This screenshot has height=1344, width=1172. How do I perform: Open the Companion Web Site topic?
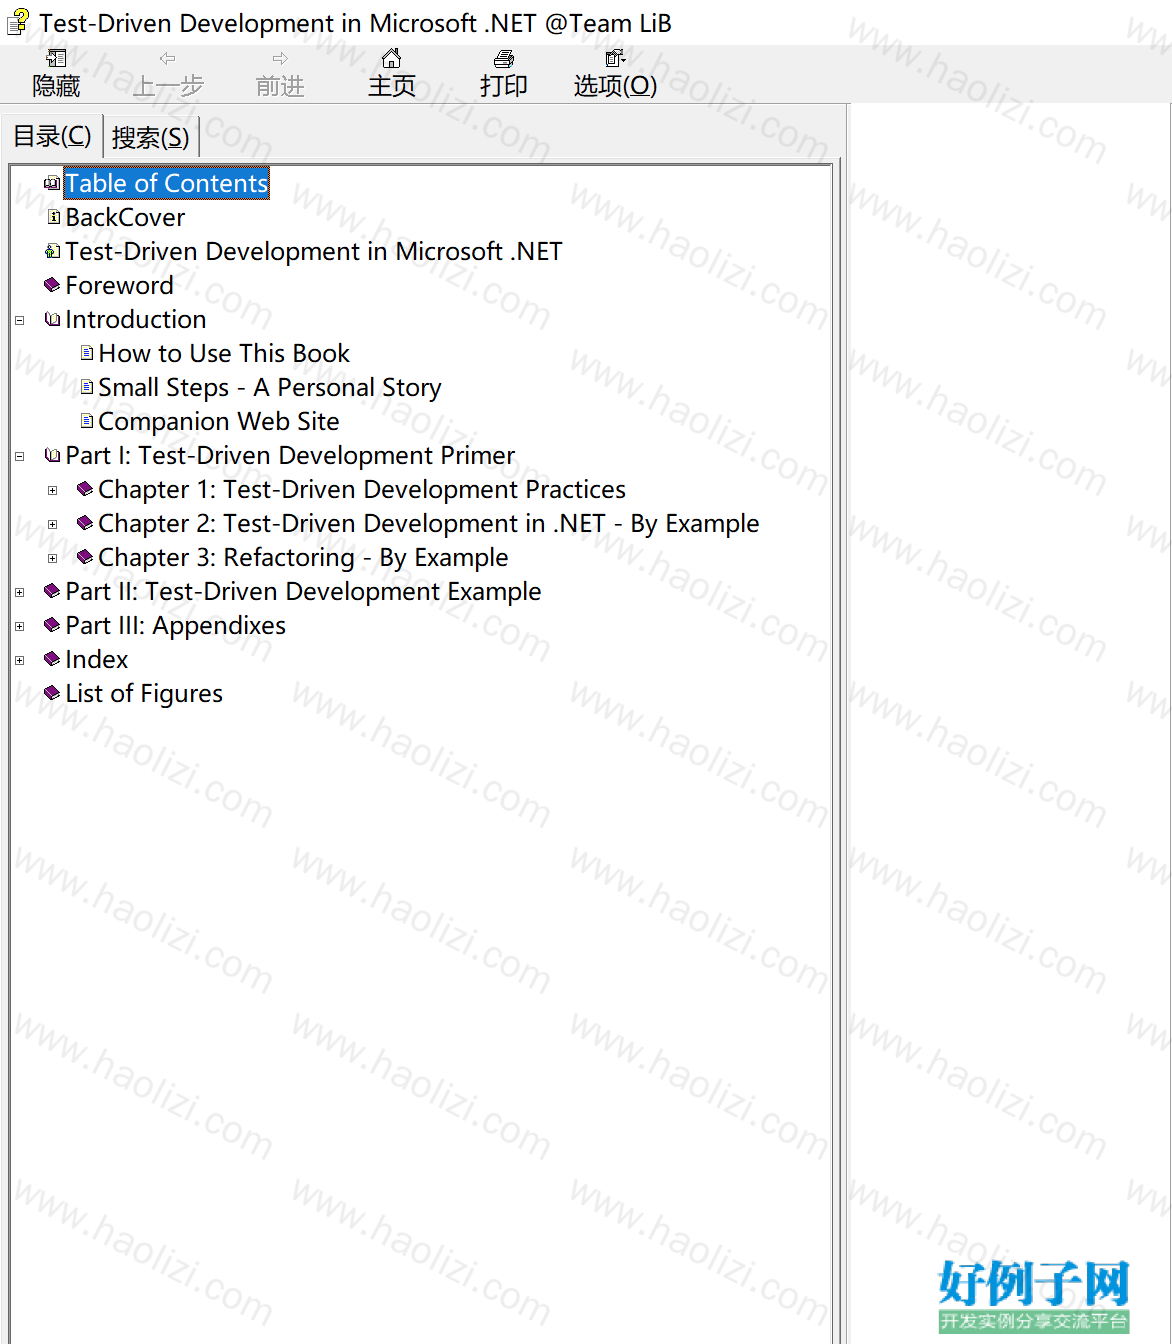219,421
